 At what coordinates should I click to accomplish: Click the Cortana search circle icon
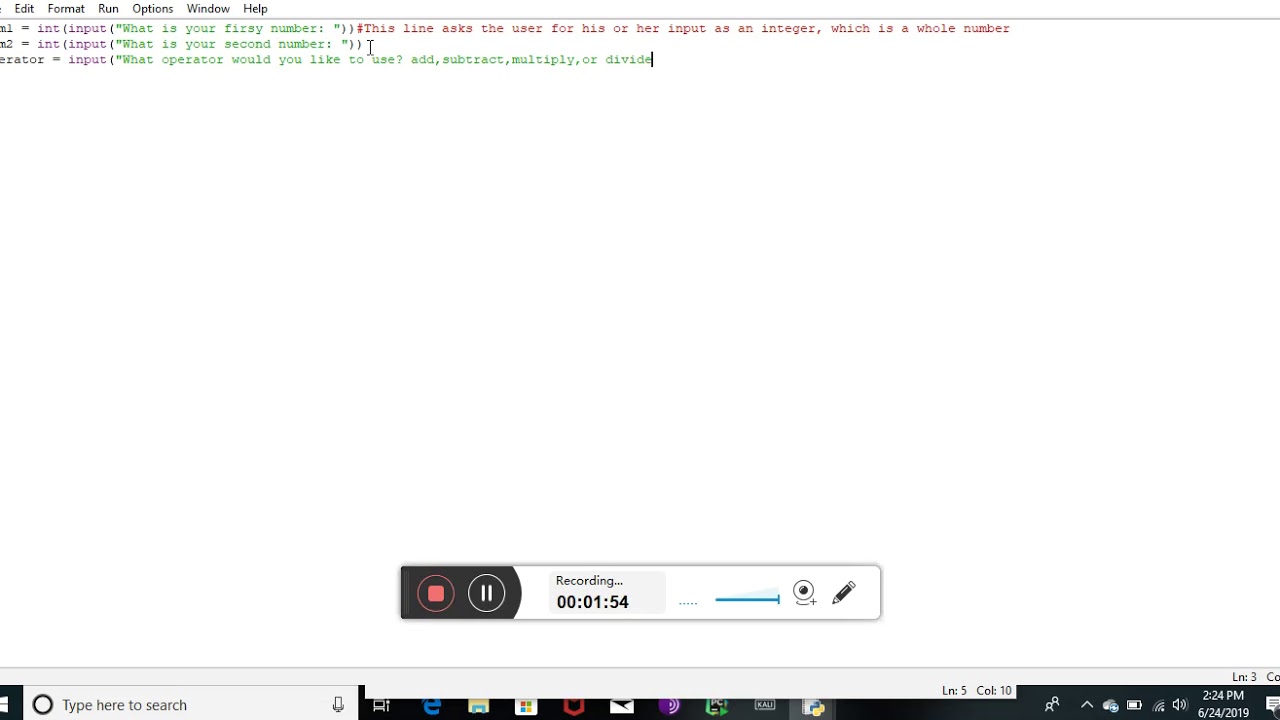coord(42,705)
